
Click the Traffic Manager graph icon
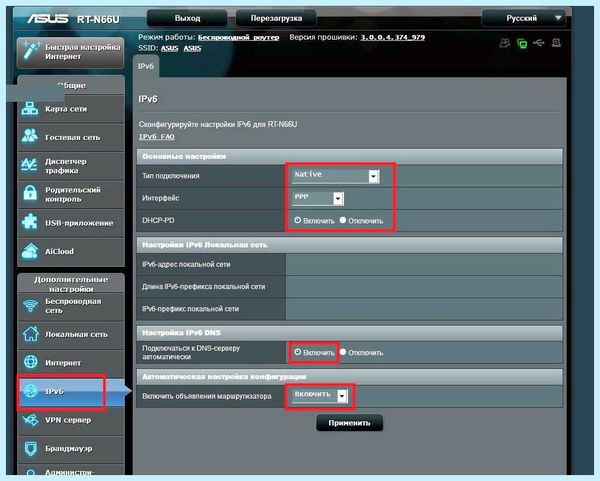(x=30, y=165)
